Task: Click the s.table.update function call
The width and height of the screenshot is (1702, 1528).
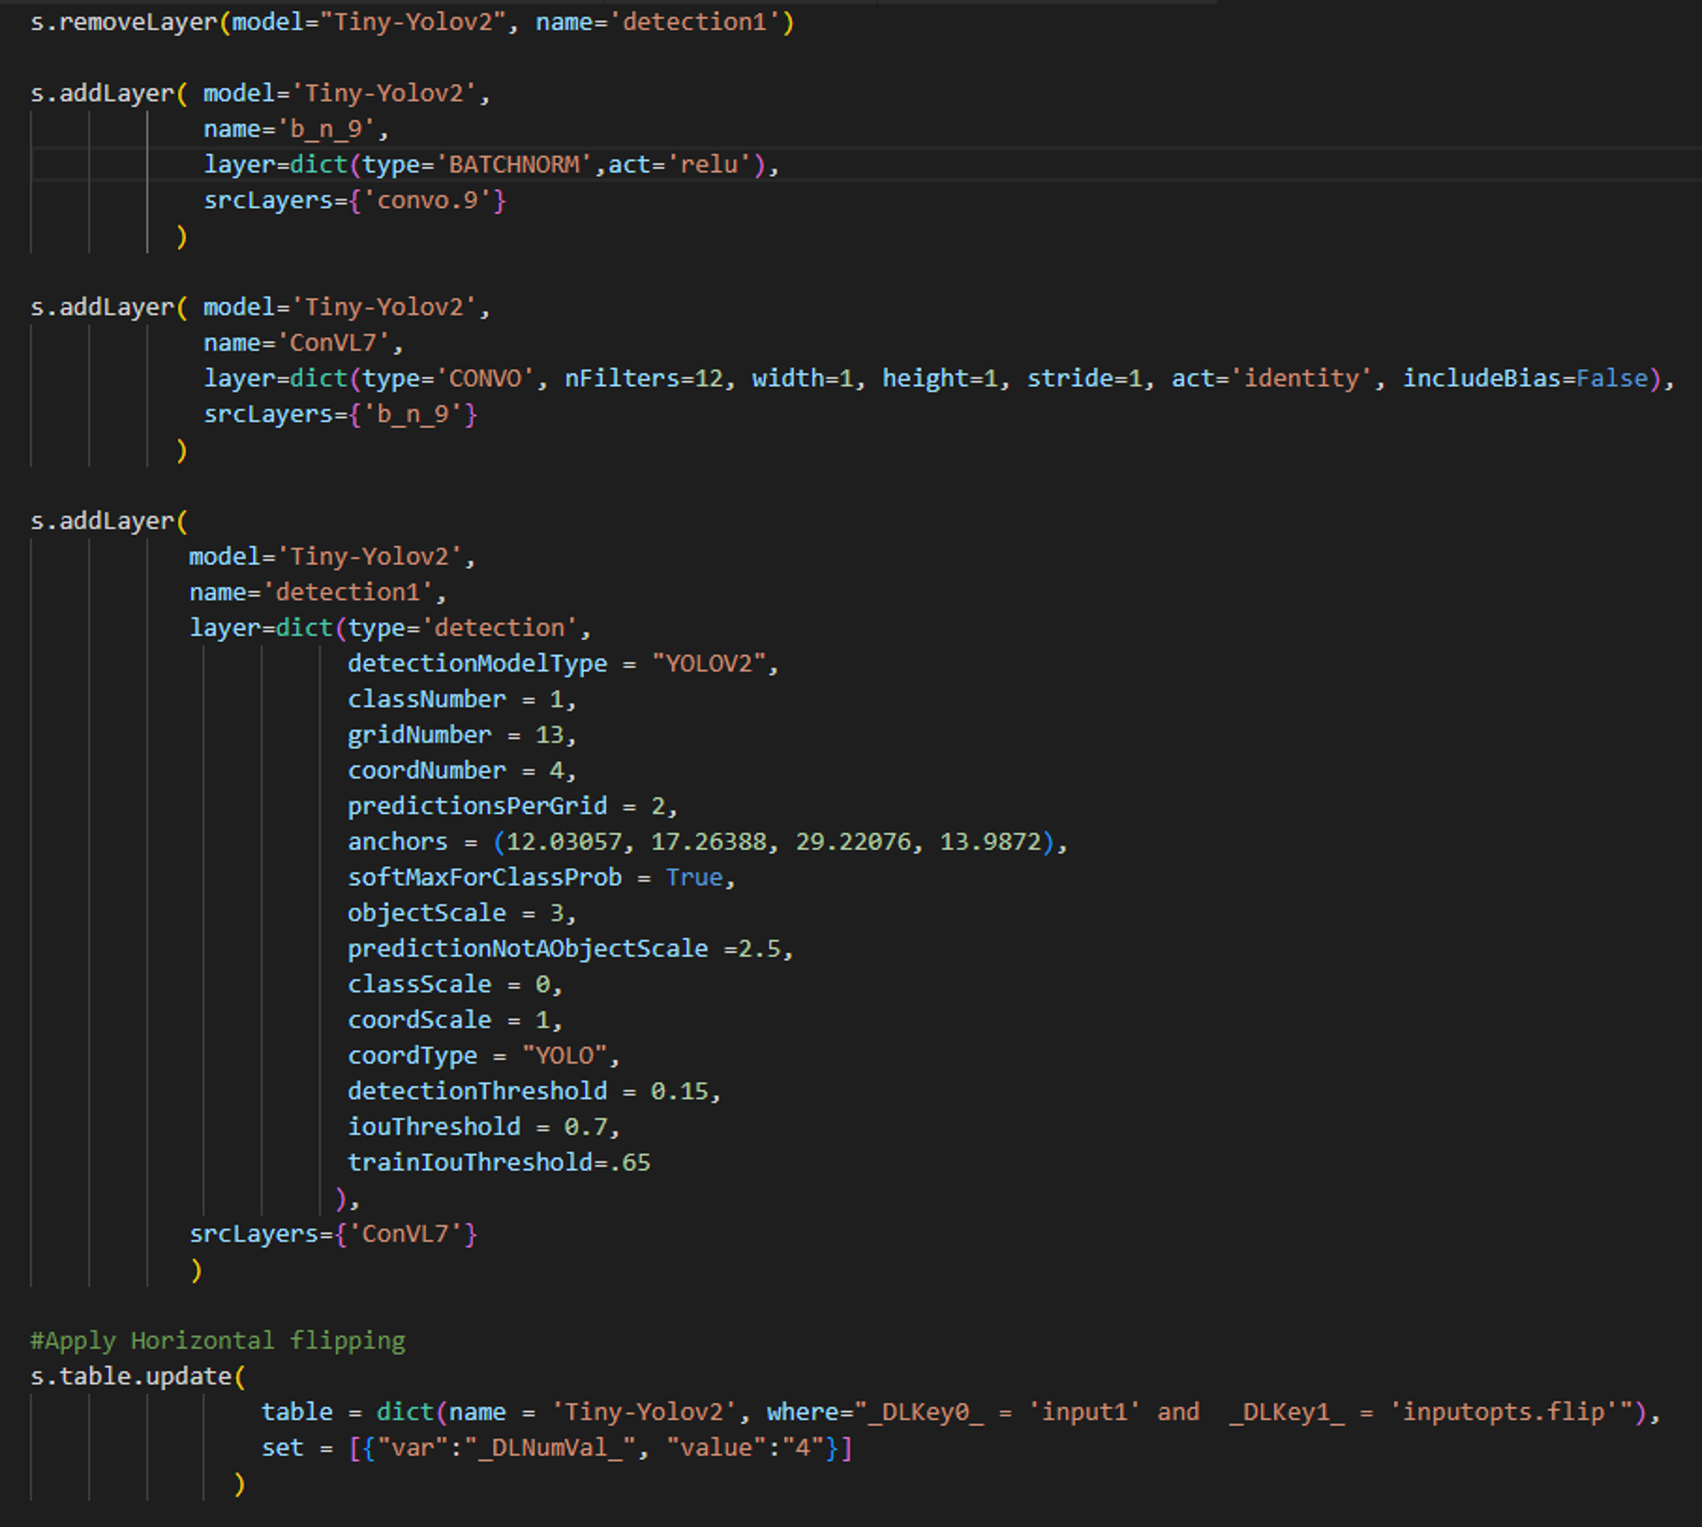Action: click(x=131, y=1377)
